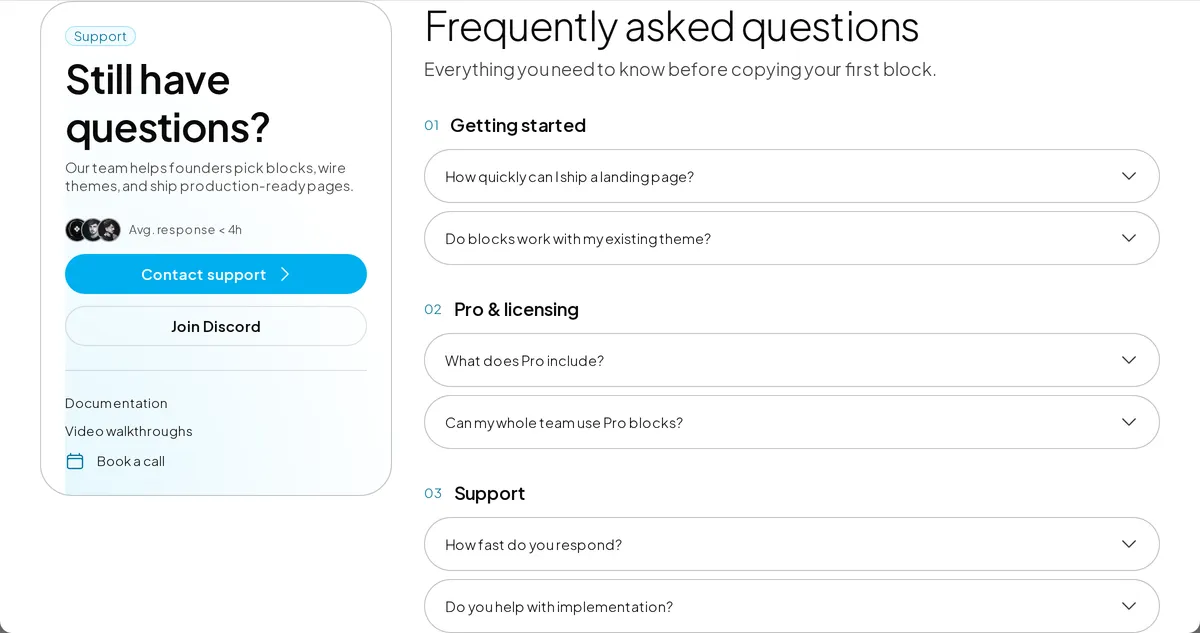Screen dimensions: 1200x633
Task: Expand 'Do you help with implementation?' question
Action: (792, 606)
